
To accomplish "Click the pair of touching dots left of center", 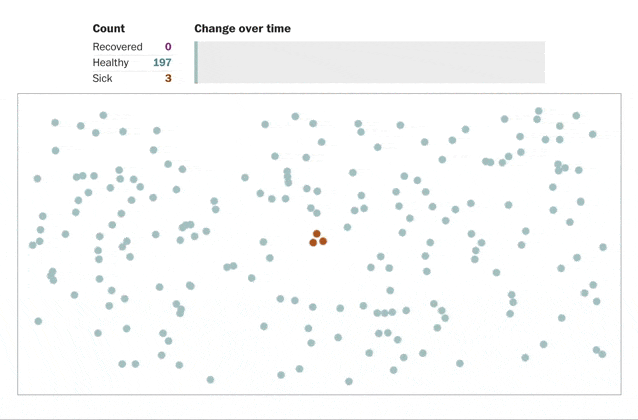I will point(230,267).
